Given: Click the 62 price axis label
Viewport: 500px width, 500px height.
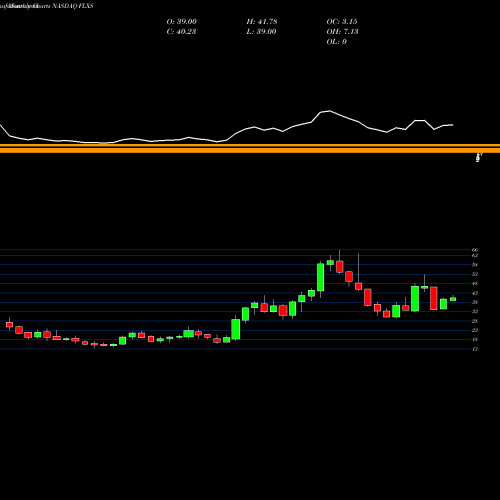Looking at the screenshot, I should point(475,255).
